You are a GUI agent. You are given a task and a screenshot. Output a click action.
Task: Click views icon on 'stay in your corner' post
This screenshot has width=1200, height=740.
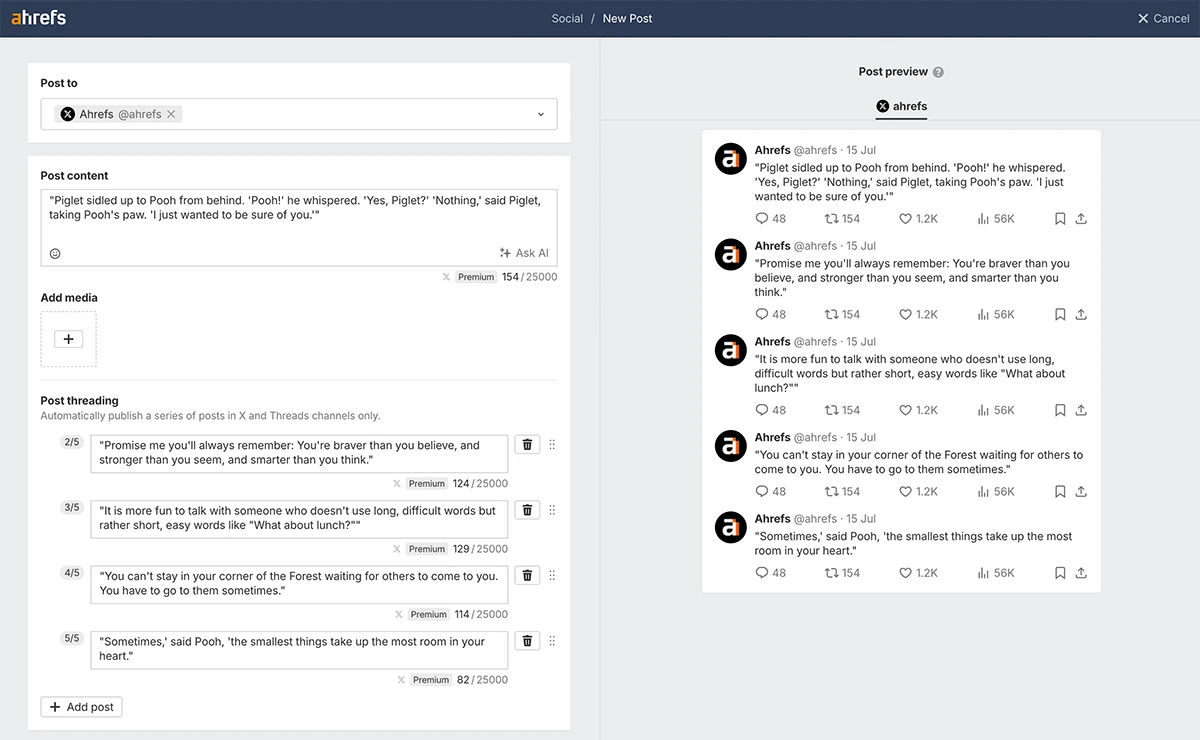coord(982,492)
